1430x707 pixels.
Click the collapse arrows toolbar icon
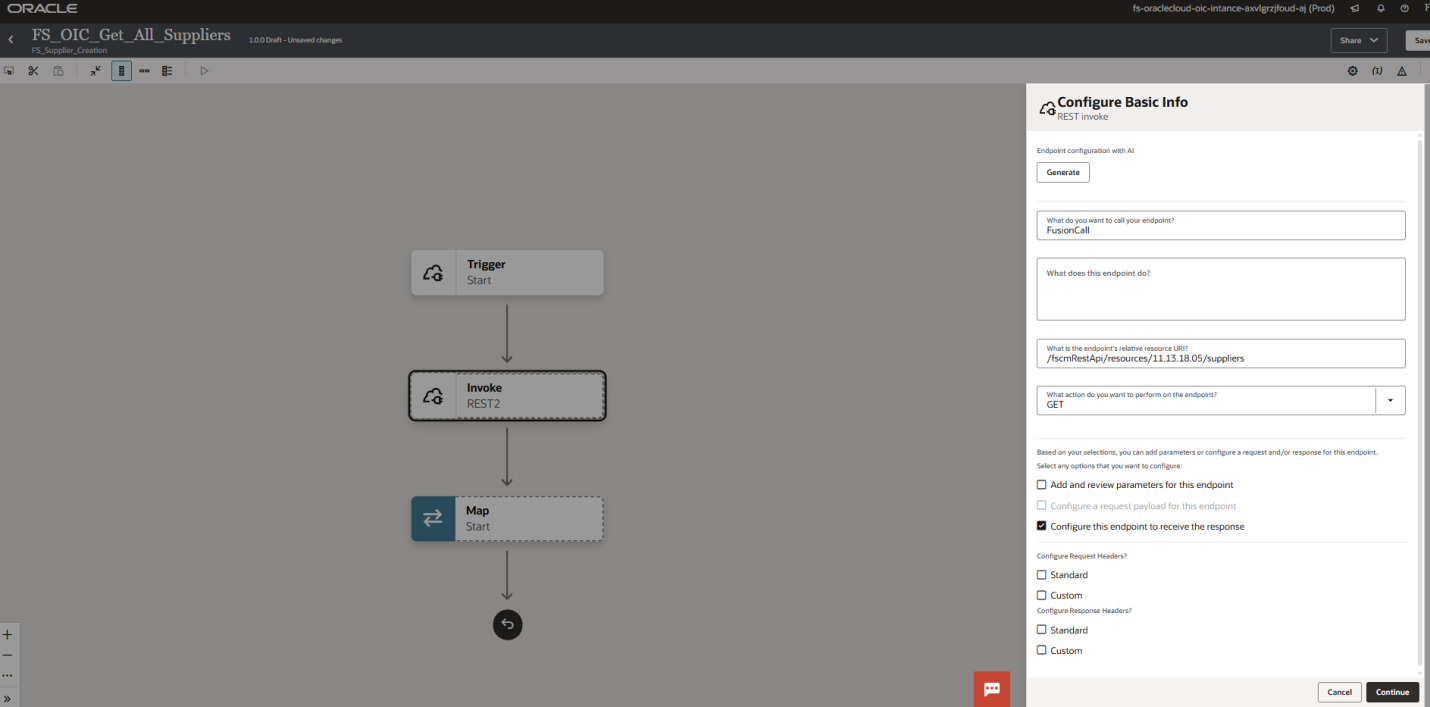95,71
